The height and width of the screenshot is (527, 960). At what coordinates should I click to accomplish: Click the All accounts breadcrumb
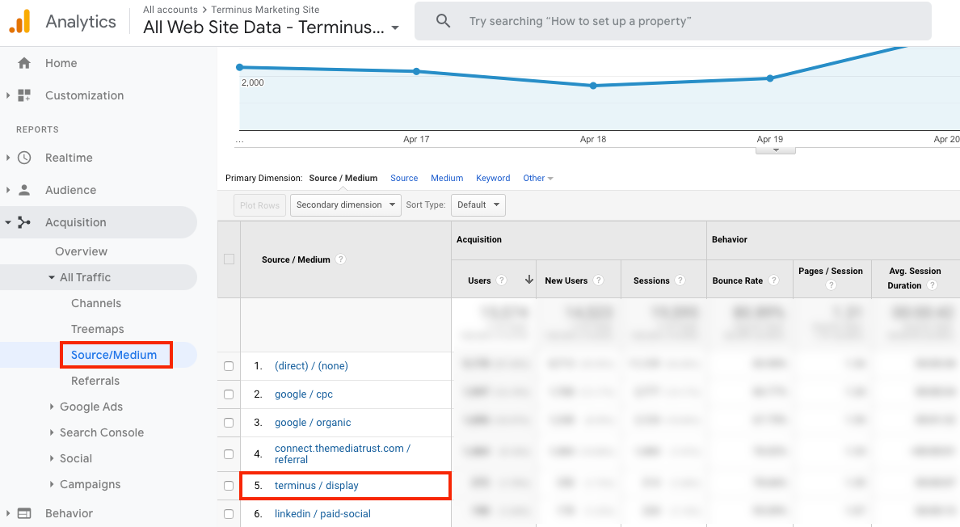(170, 10)
